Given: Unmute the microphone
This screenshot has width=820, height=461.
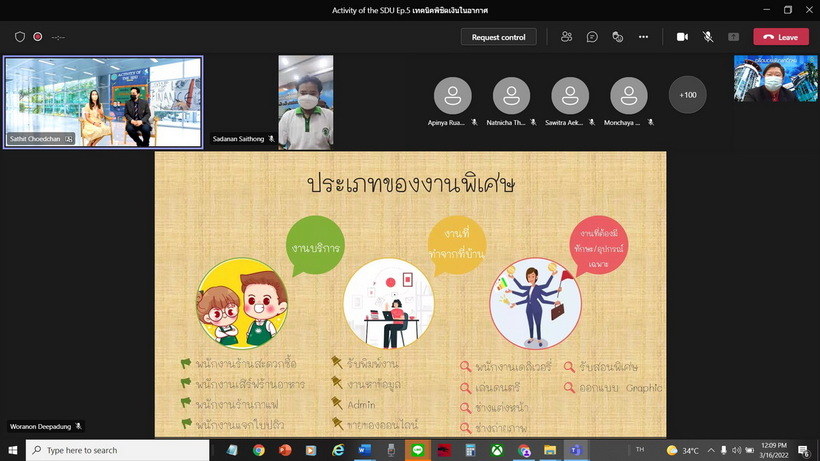Looking at the screenshot, I should [708, 37].
